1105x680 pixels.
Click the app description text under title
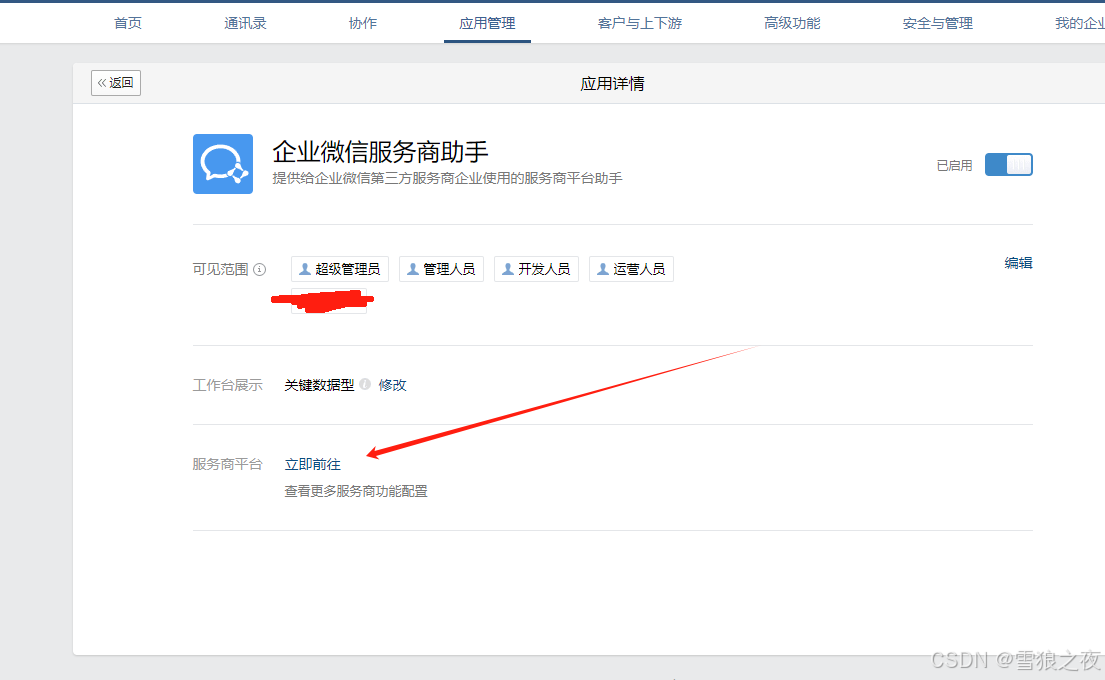[x=447, y=178]
